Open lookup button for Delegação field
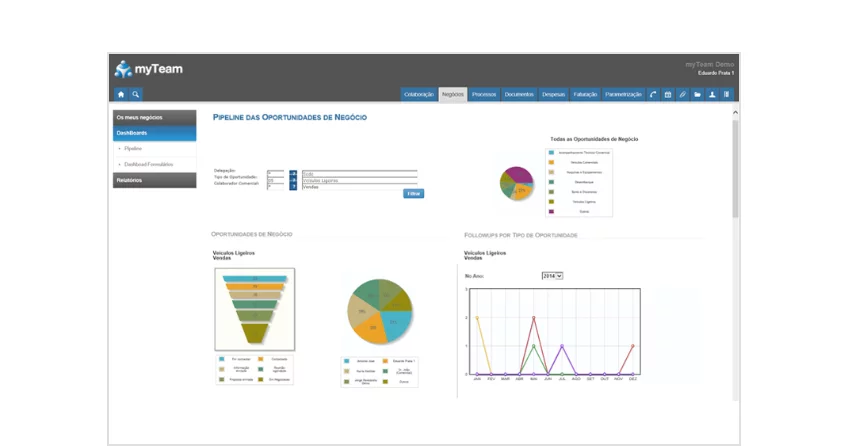Image resolution: width=848 pixels, height=446 pixels. [293, 172]
